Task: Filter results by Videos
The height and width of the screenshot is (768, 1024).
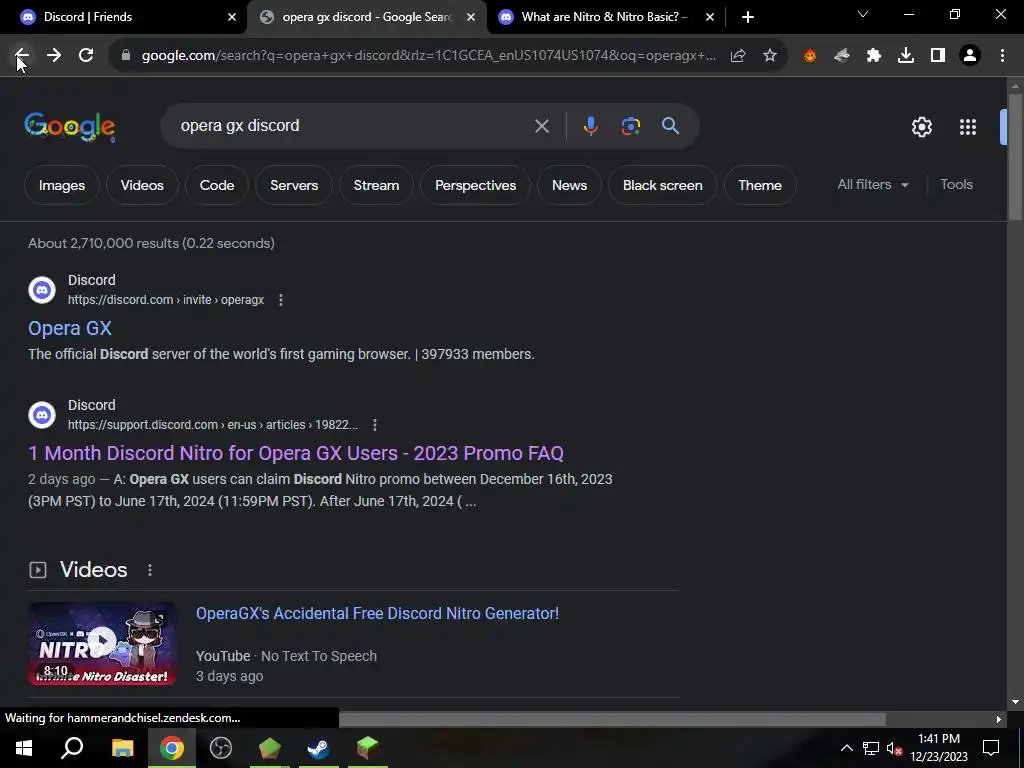Action: pos(142,185)
